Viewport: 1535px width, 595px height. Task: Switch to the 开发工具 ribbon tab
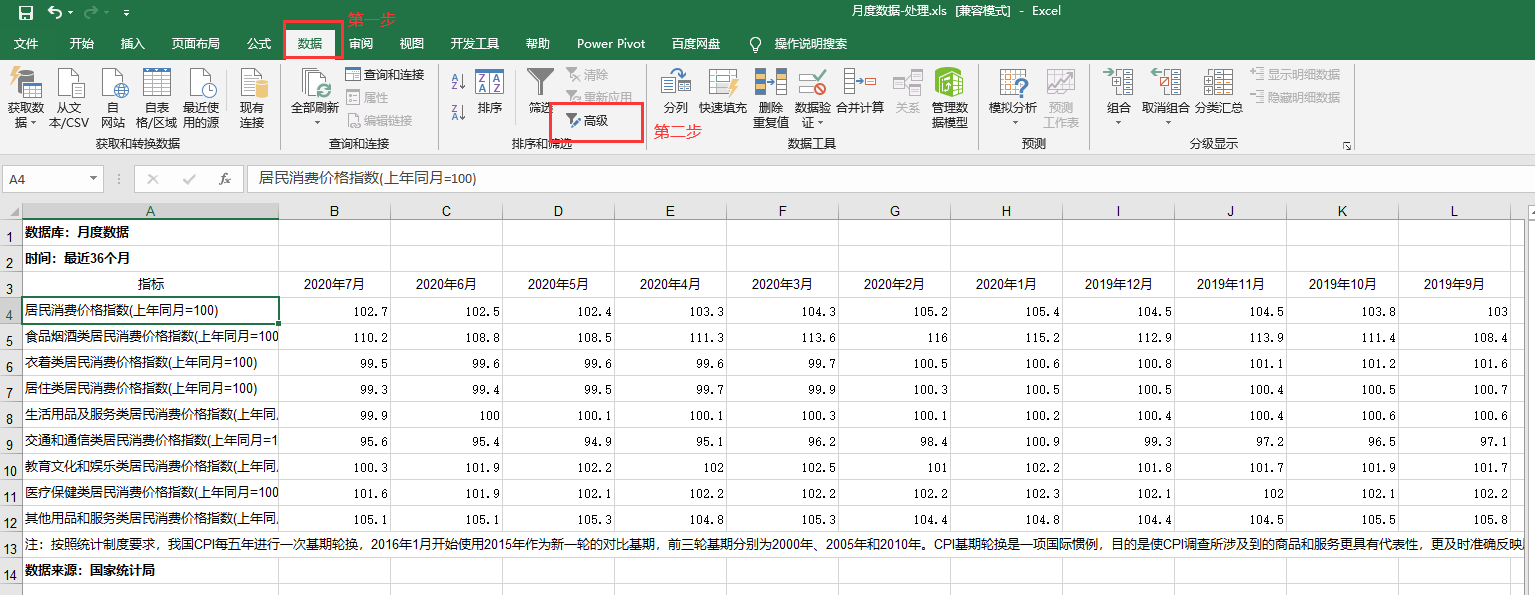click(x=475, y=44)
